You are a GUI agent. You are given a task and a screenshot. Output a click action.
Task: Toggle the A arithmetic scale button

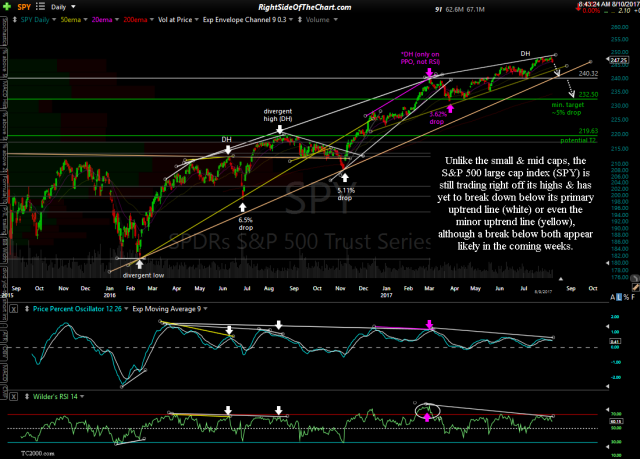point(612,297)
